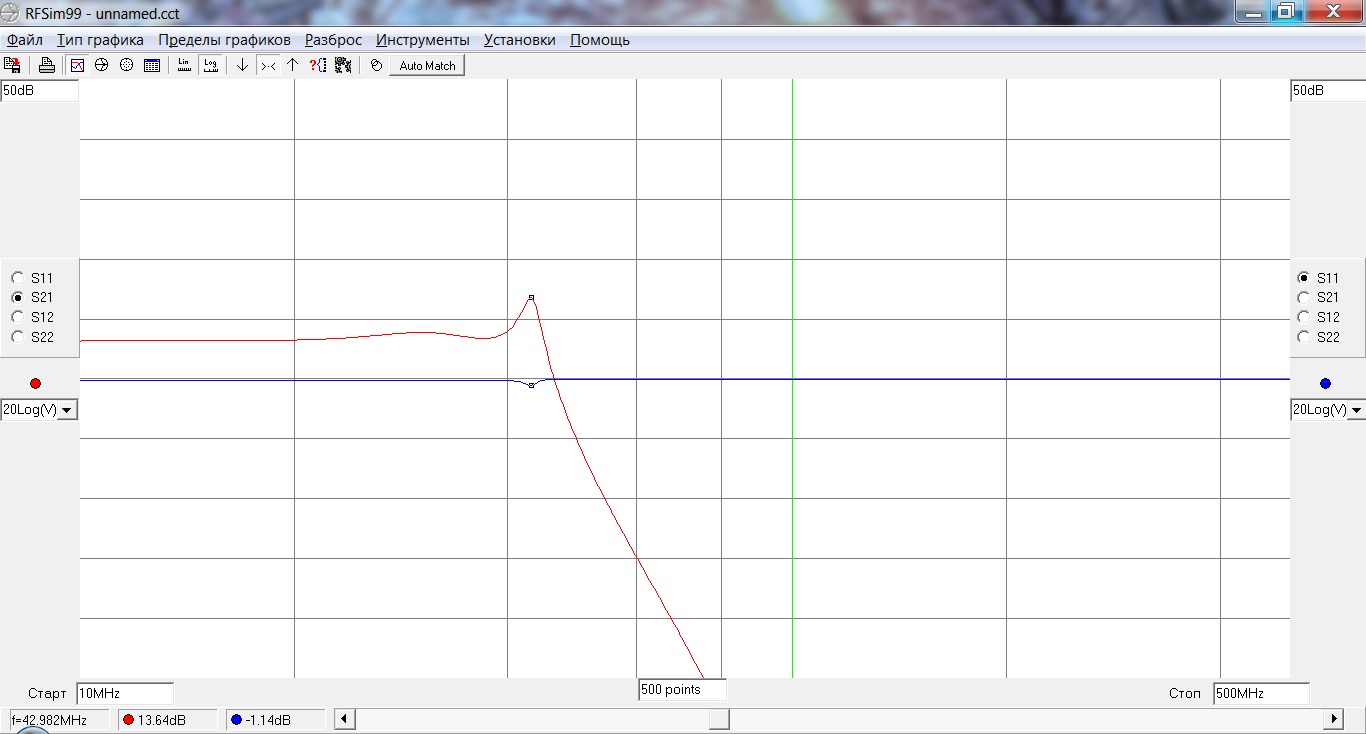1366x734 pixels.
Task: Click the 500 points field
Action: point(682,689)
